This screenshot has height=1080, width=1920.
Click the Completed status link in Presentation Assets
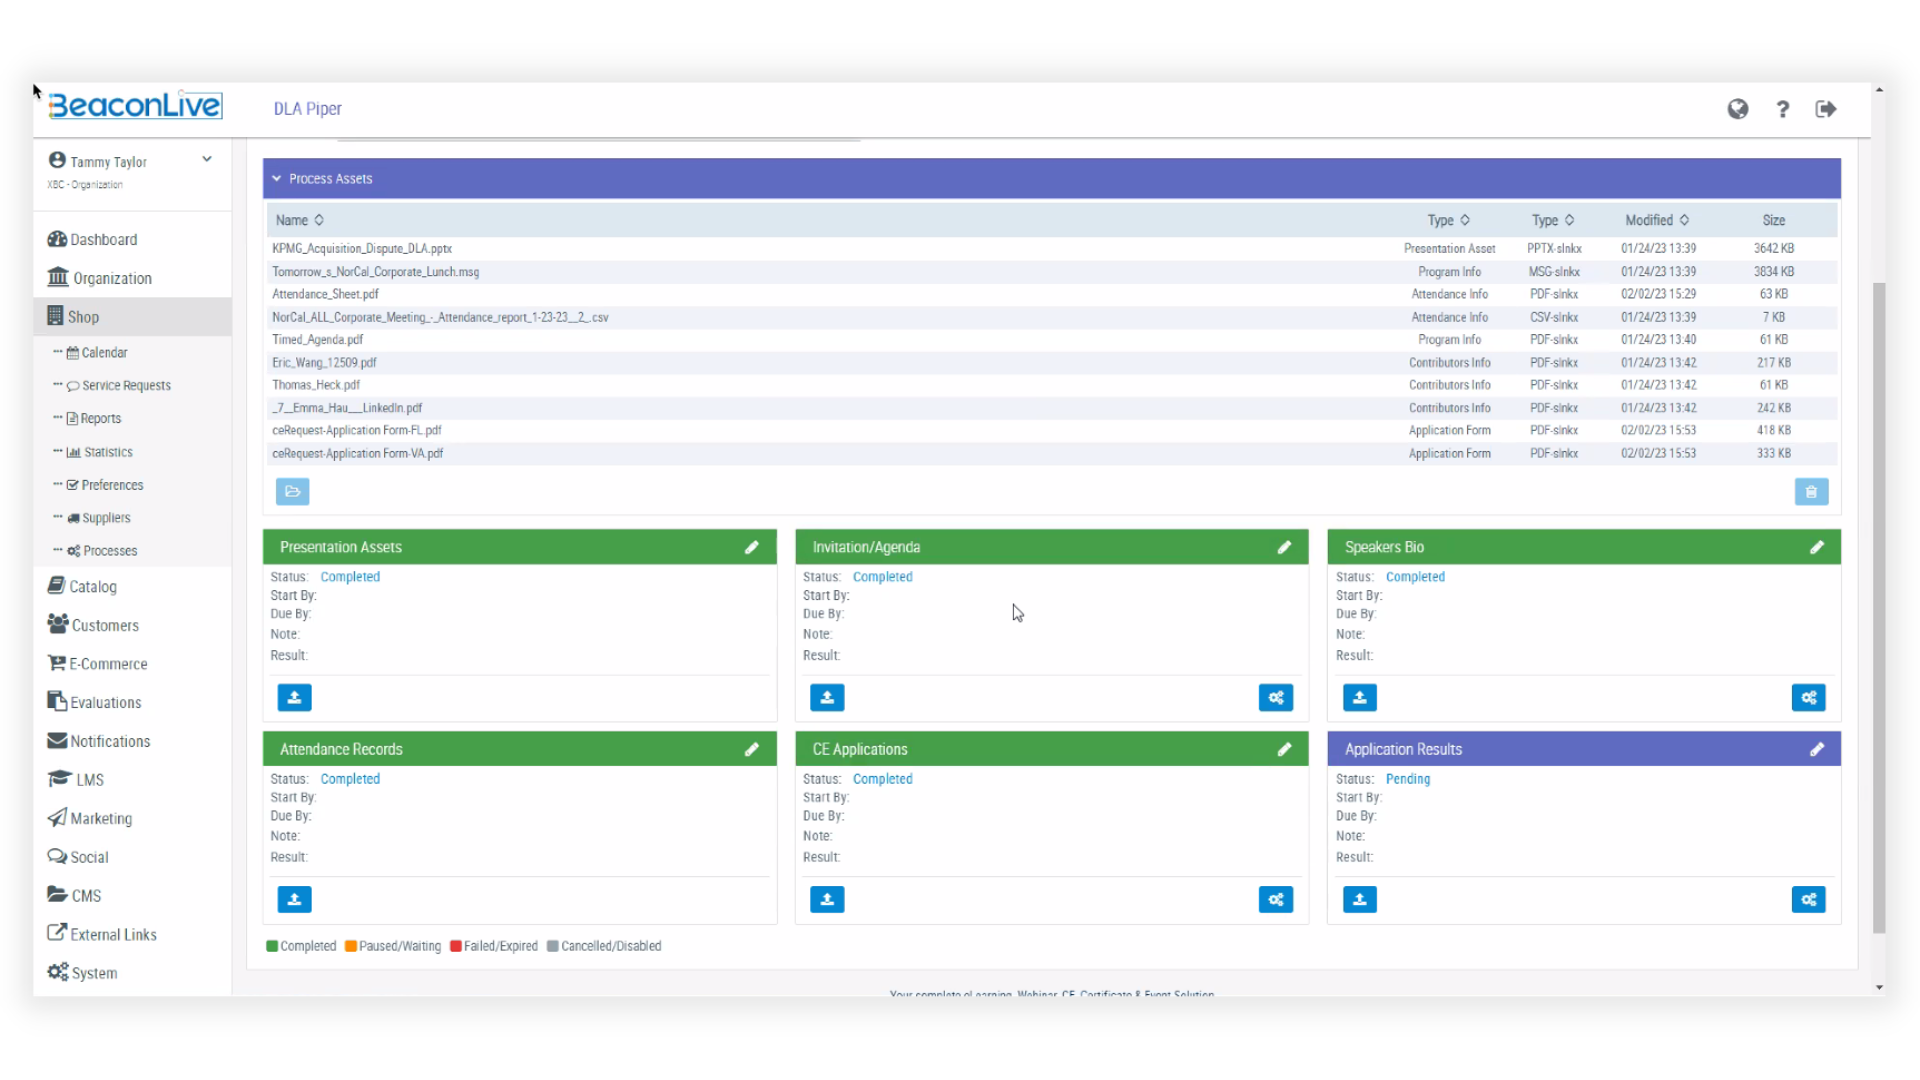click(349, 576)
